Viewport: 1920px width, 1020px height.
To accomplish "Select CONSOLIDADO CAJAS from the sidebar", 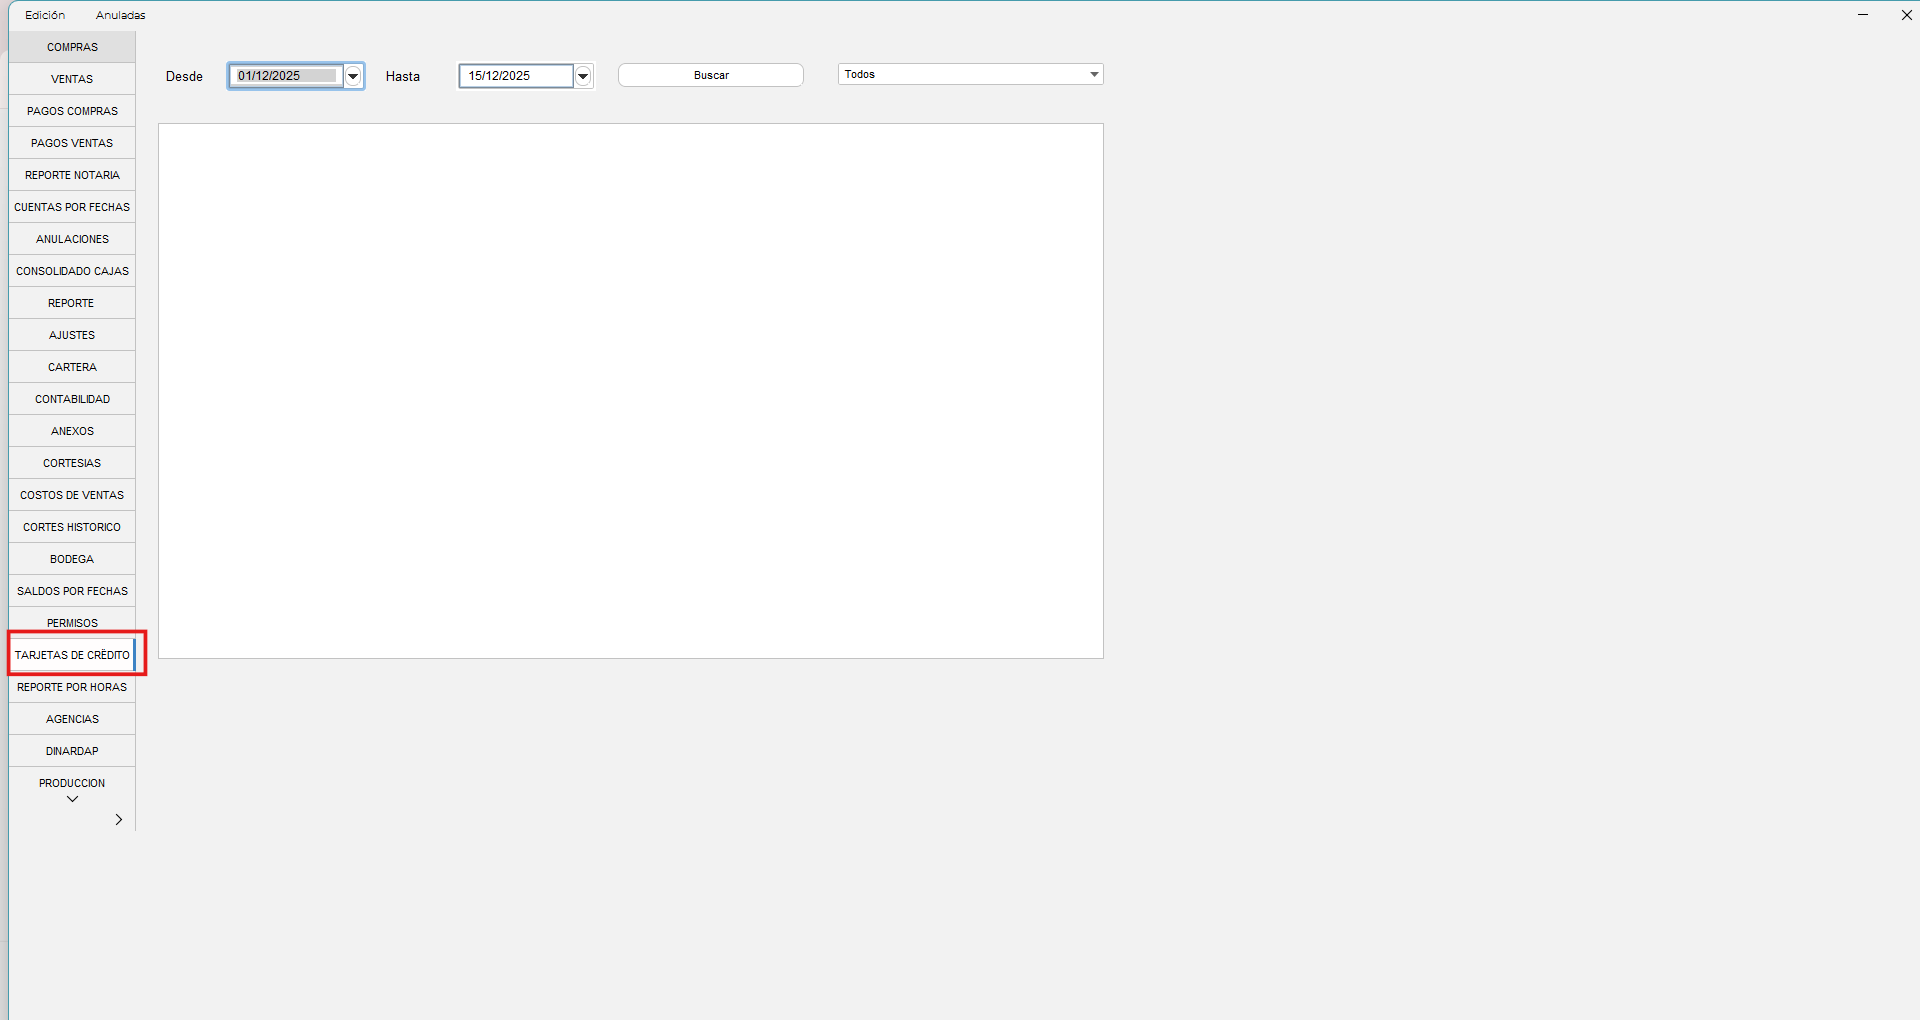I will click(x=71, y=270).
